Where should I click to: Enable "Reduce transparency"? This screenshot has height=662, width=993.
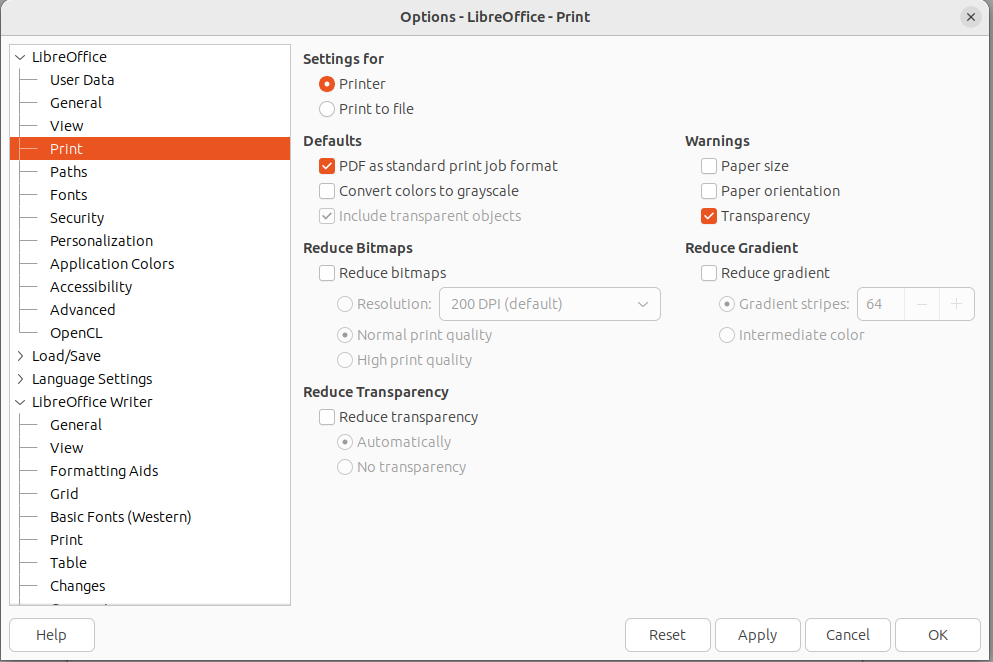click(x=326, y=416)
